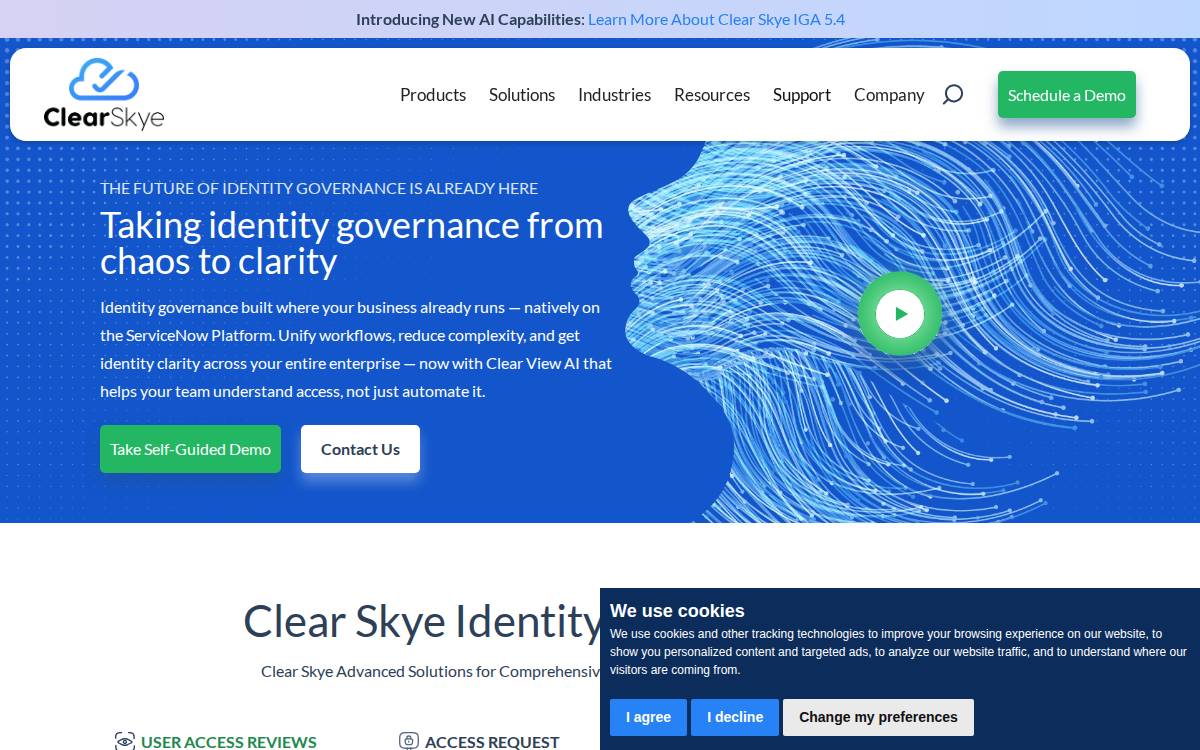Viewport: 1200px width, 750px height.
Task: Follow Learn More About Clear Skye IGA 5.4 link
Action: 717,19
